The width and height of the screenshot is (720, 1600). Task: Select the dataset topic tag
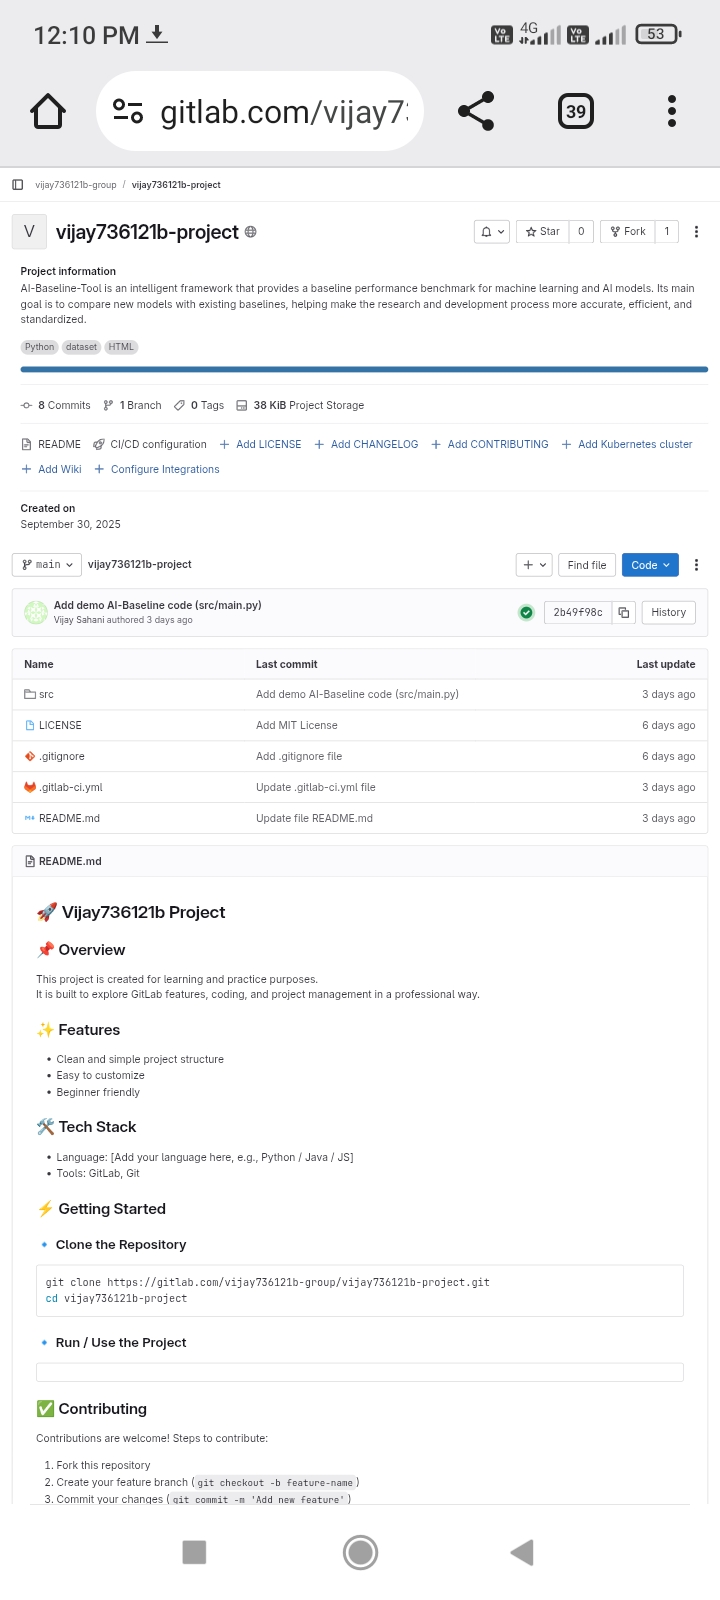[82, 347]
